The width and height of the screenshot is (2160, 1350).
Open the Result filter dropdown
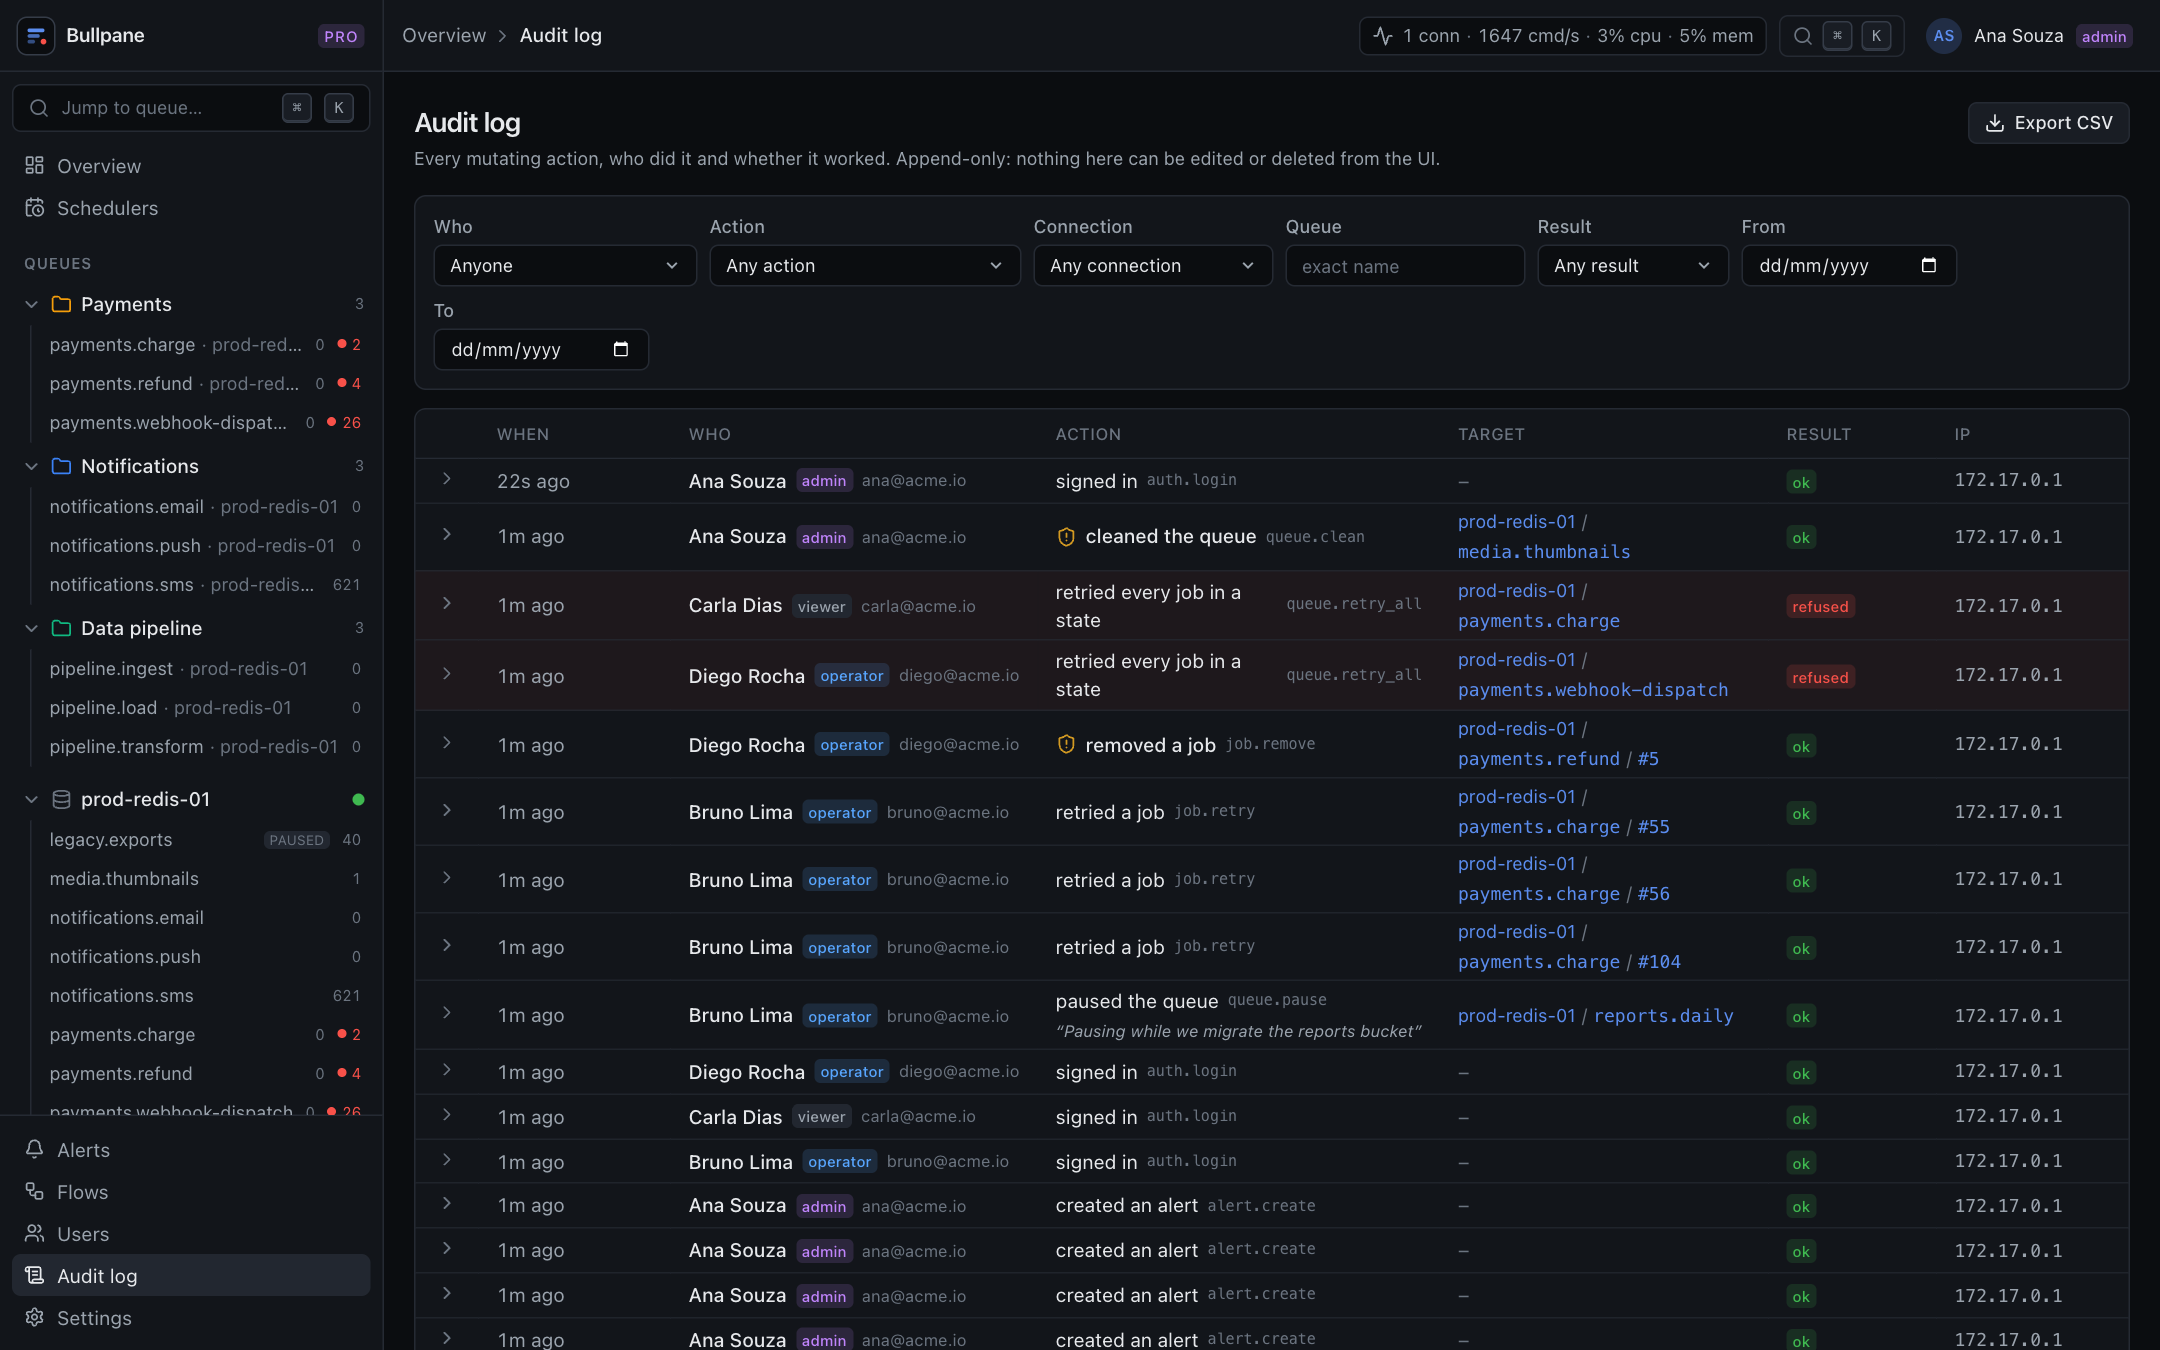click(1633, 266)
